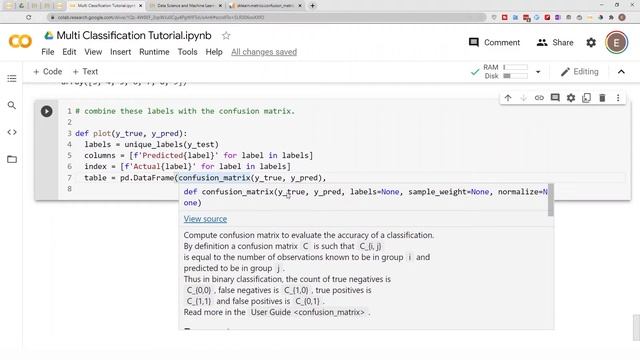
Task: Open a new browser tab
Action: (x=313, y=6)
